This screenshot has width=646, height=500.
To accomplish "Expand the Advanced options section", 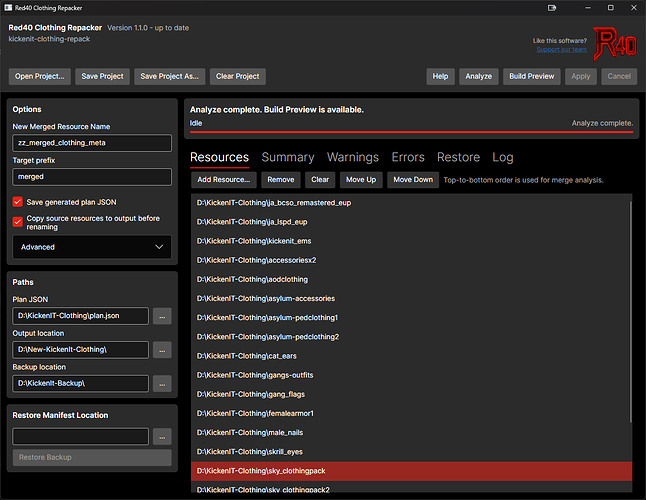I will point(92,247).
